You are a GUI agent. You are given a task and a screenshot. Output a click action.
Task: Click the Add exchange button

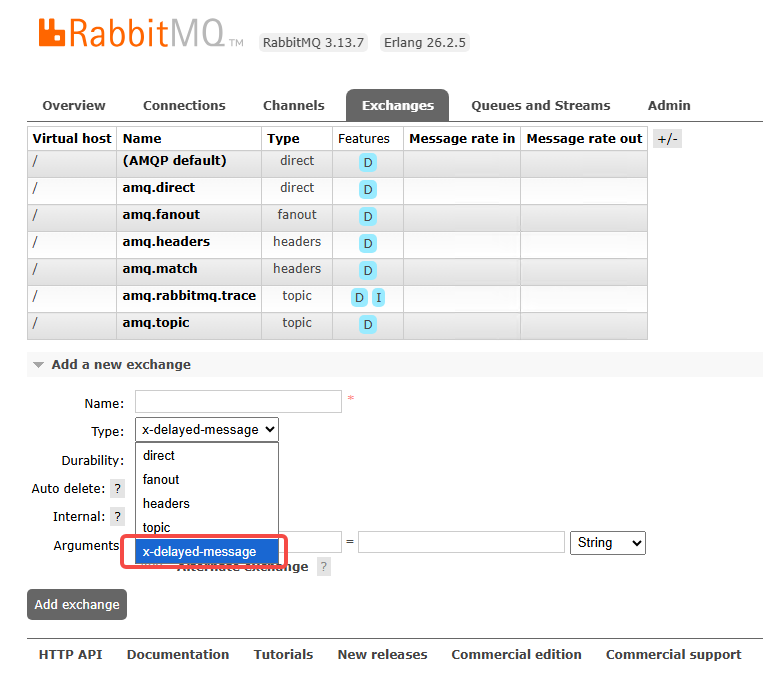click(x=77, y=604)
